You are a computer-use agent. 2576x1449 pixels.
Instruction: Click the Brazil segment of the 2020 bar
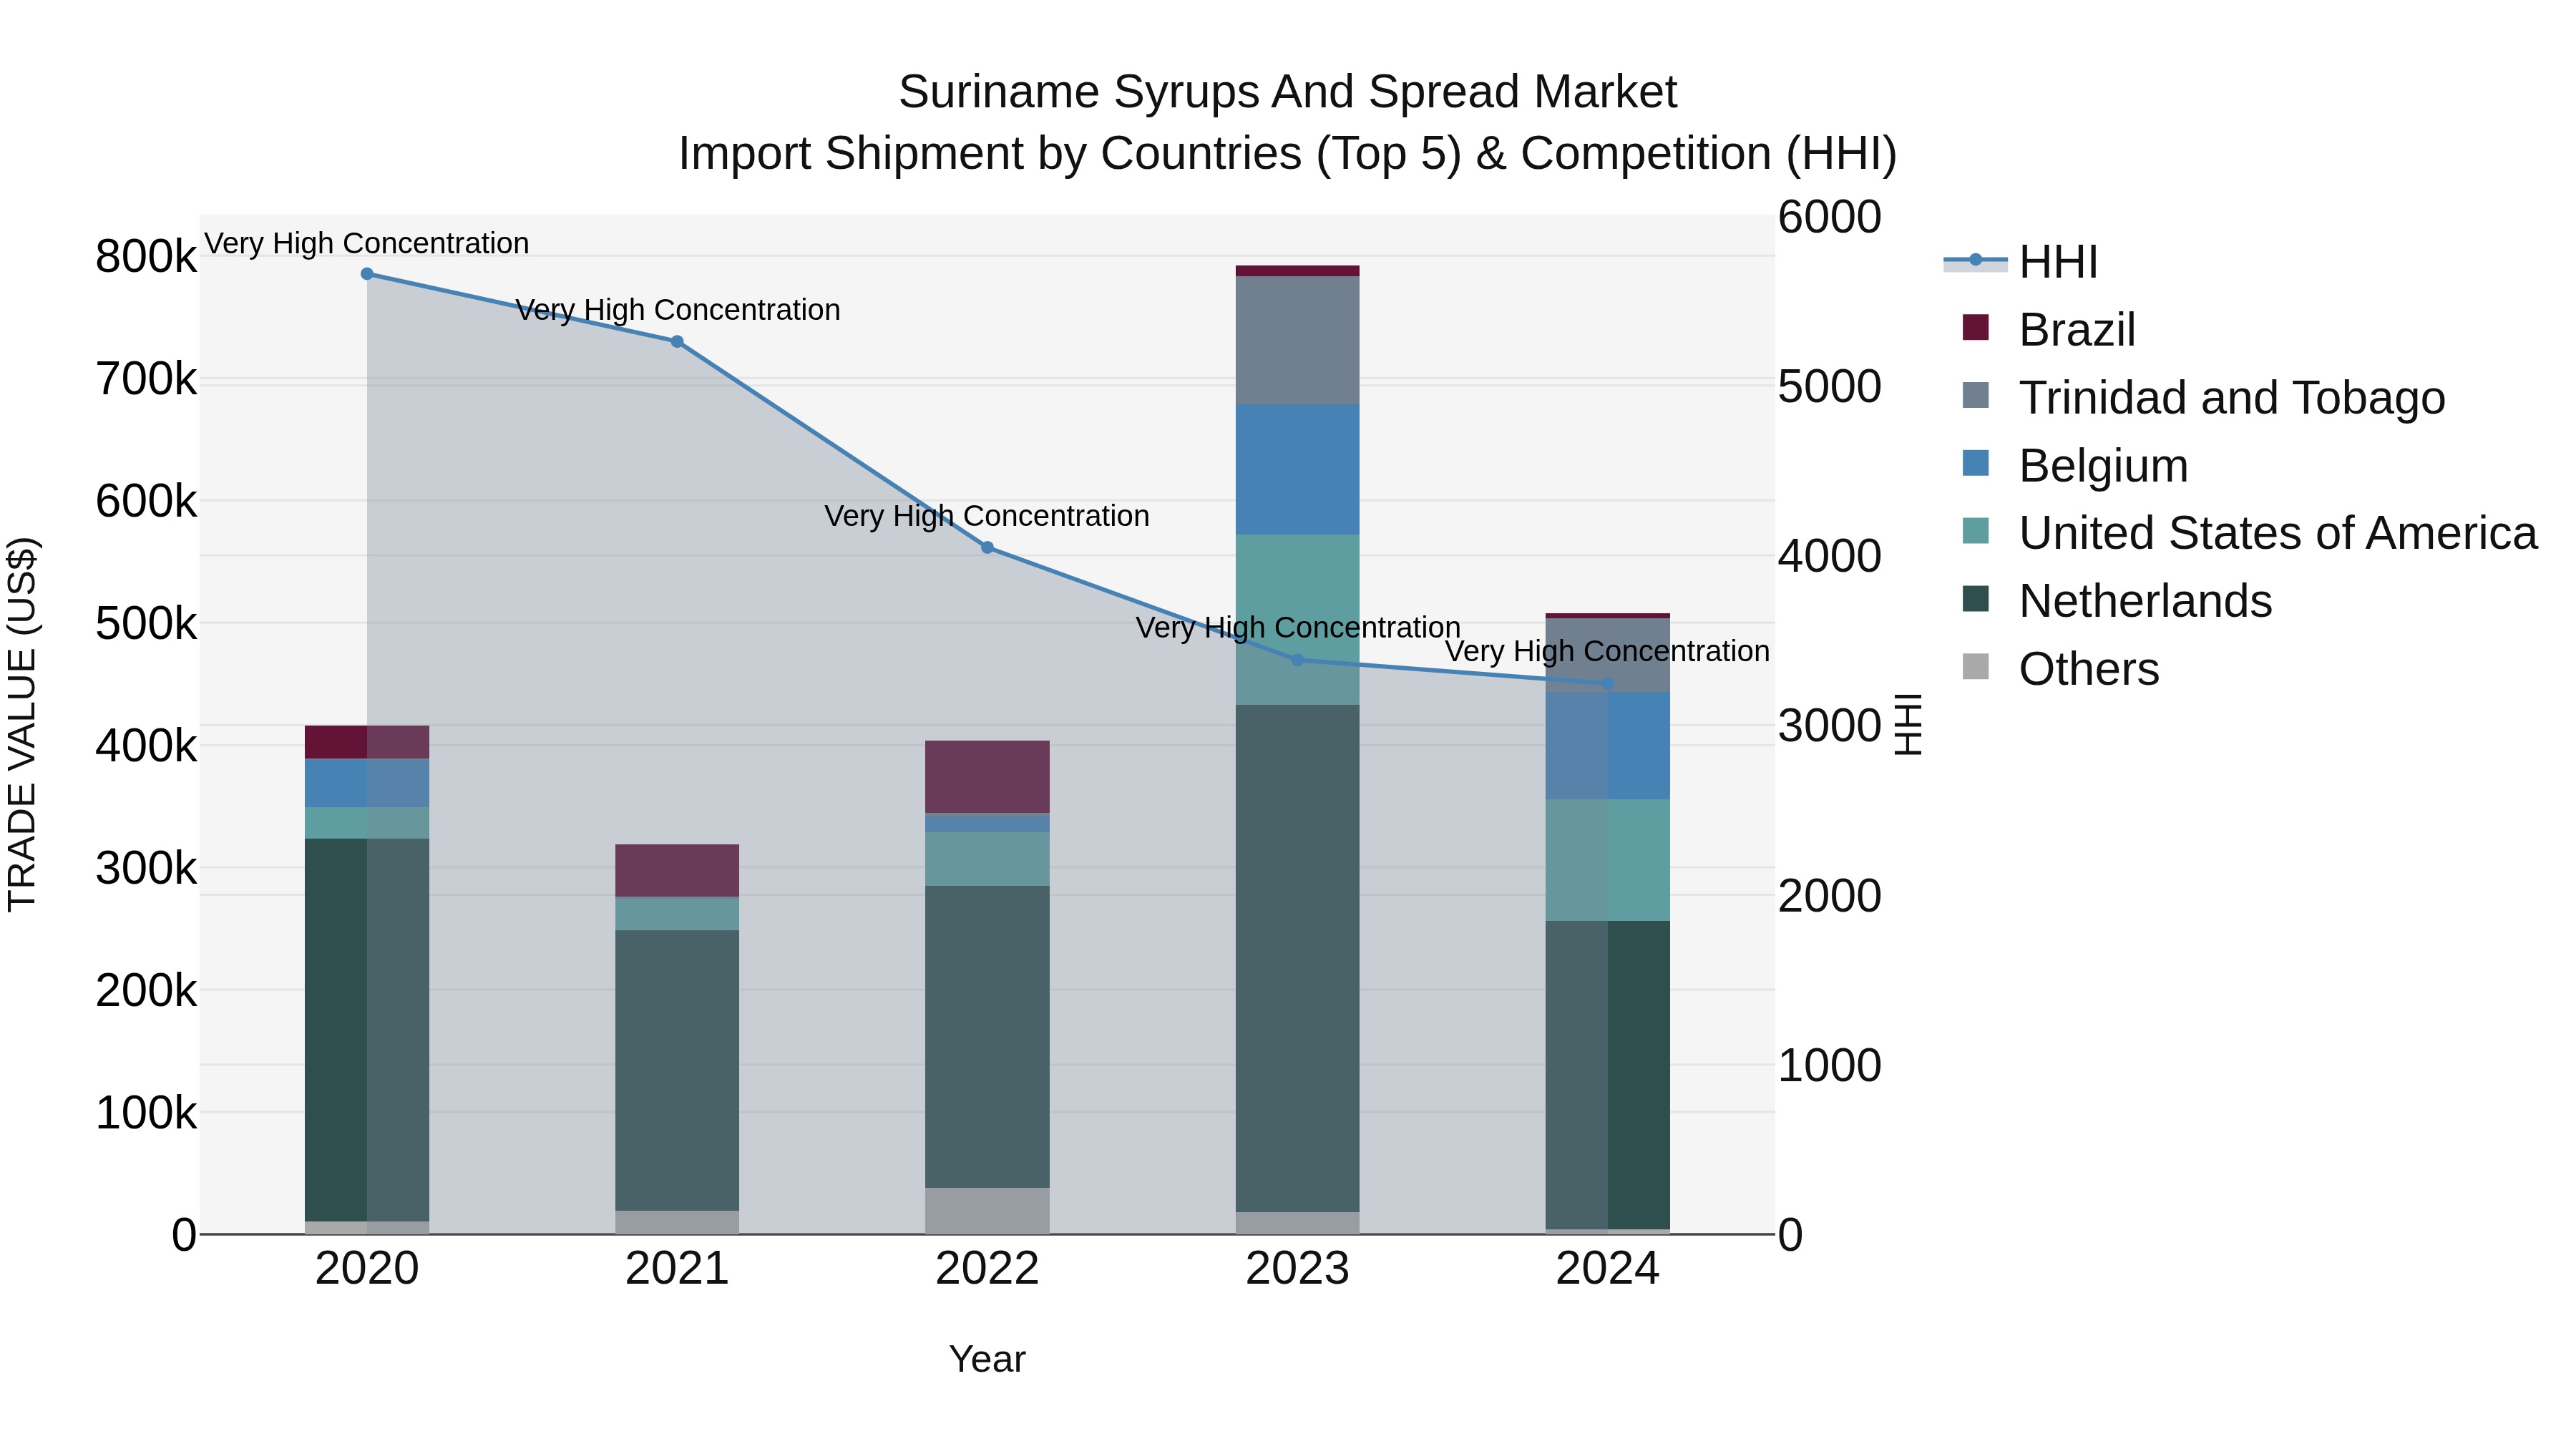click(x=367, y=742)
